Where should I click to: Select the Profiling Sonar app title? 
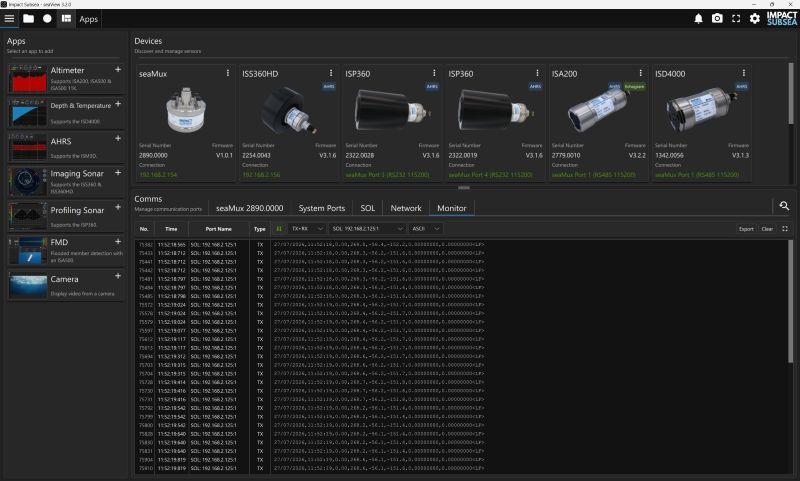coord(77,210)
